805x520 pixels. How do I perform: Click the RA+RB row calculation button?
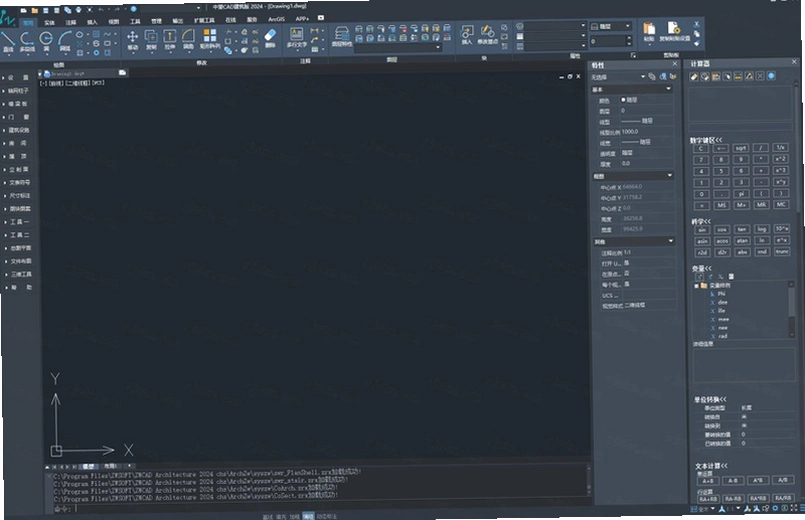point(708,499)
